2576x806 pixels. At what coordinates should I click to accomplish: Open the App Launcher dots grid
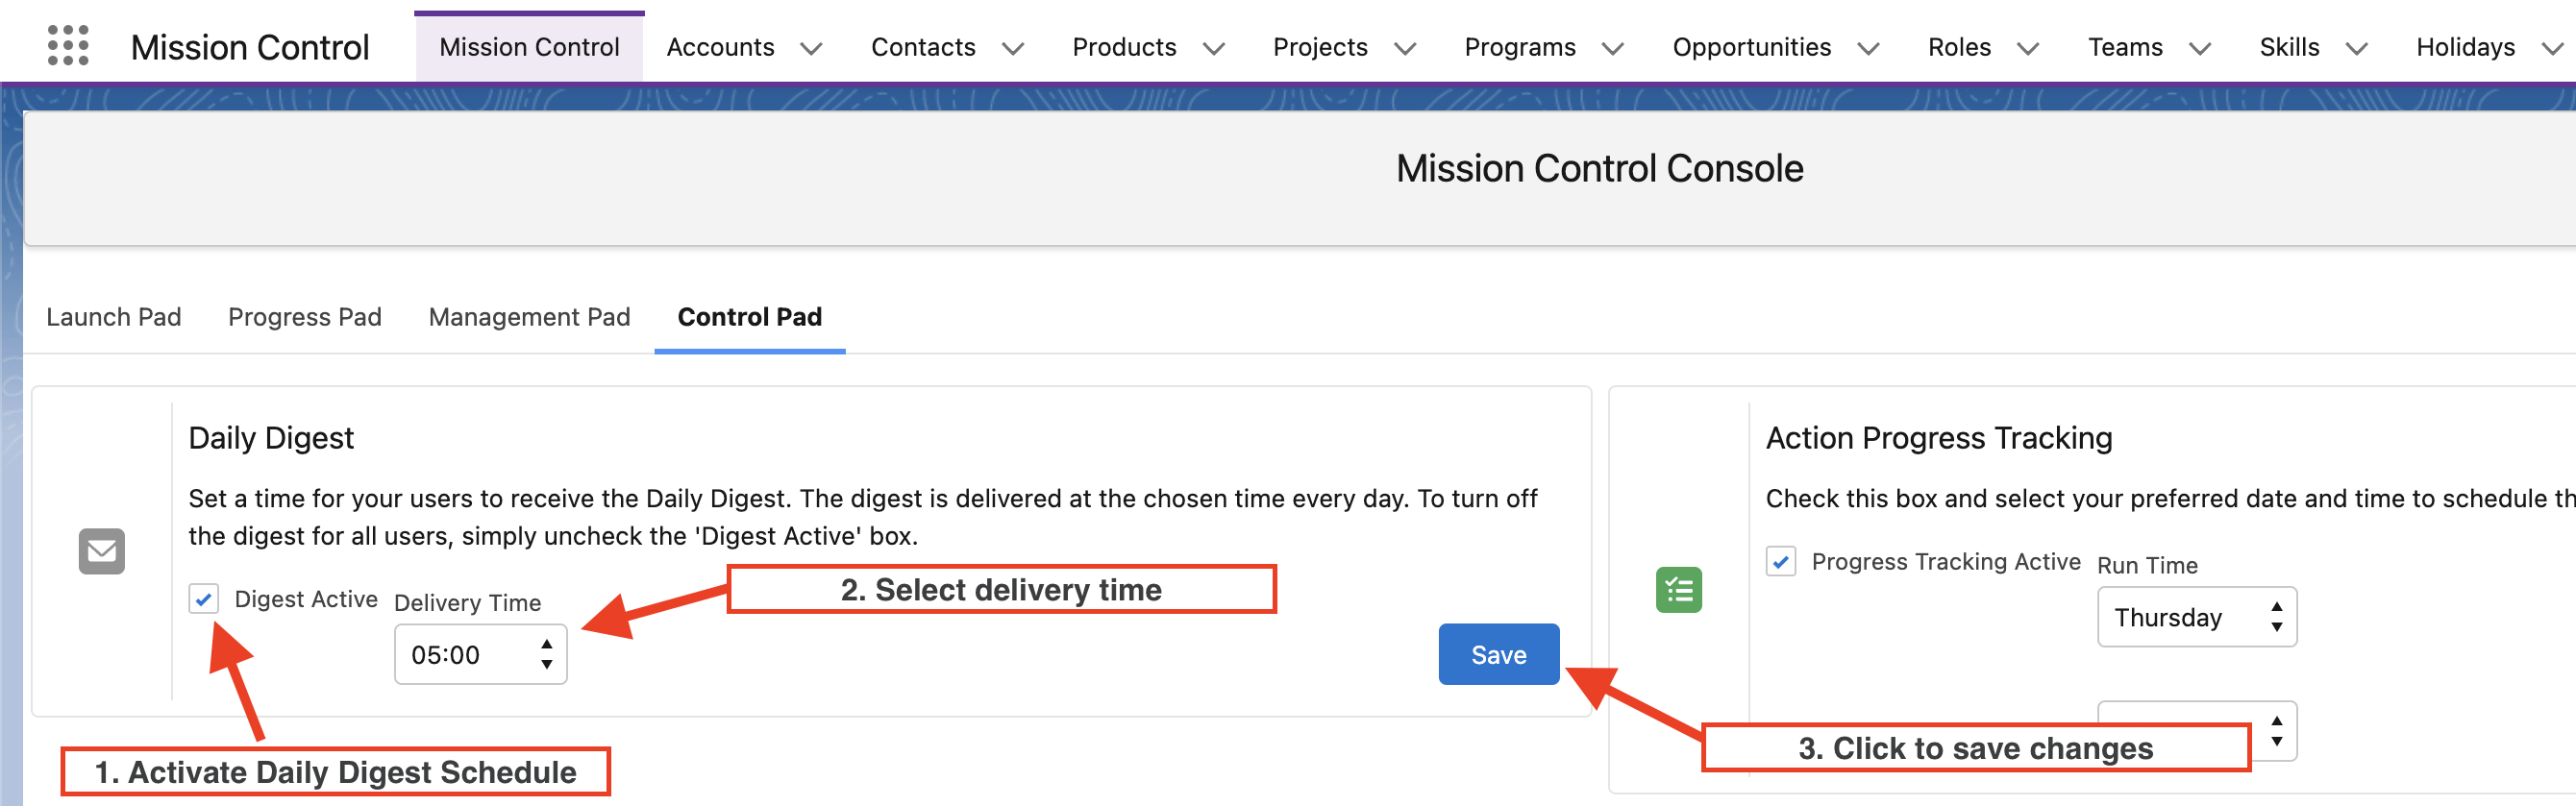click(68, 46)
